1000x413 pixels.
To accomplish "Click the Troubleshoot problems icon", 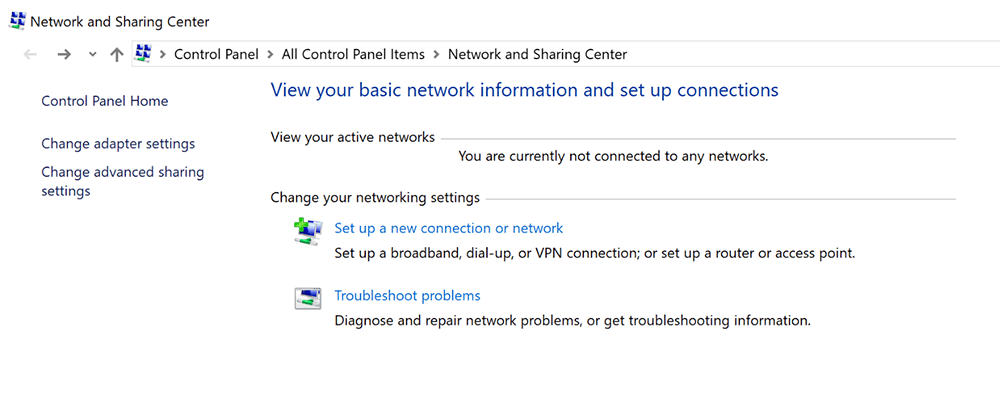I will [308, 298].
